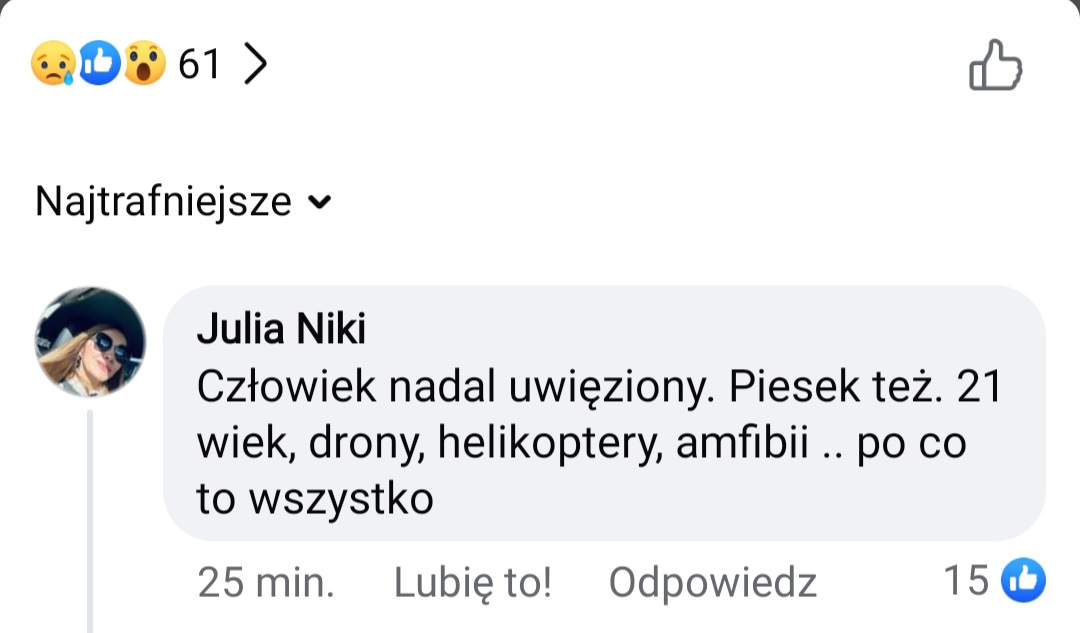1080x633 pixels.
Task: Open the reactions list via the 61 count
Action: (x=199, y=66)
